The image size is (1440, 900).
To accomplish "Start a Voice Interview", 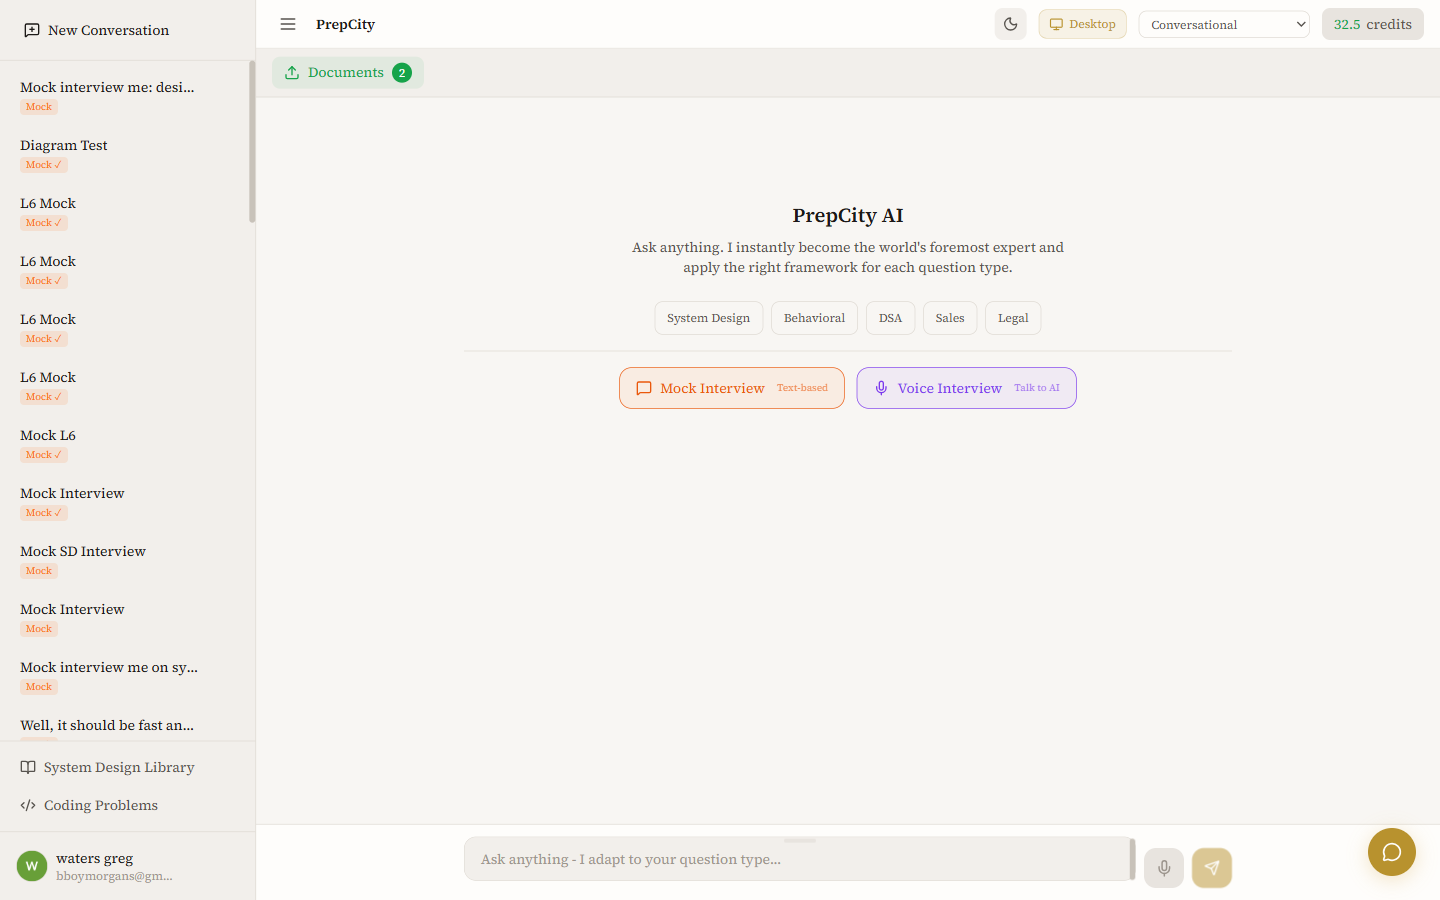I will [x=967, y=388].
